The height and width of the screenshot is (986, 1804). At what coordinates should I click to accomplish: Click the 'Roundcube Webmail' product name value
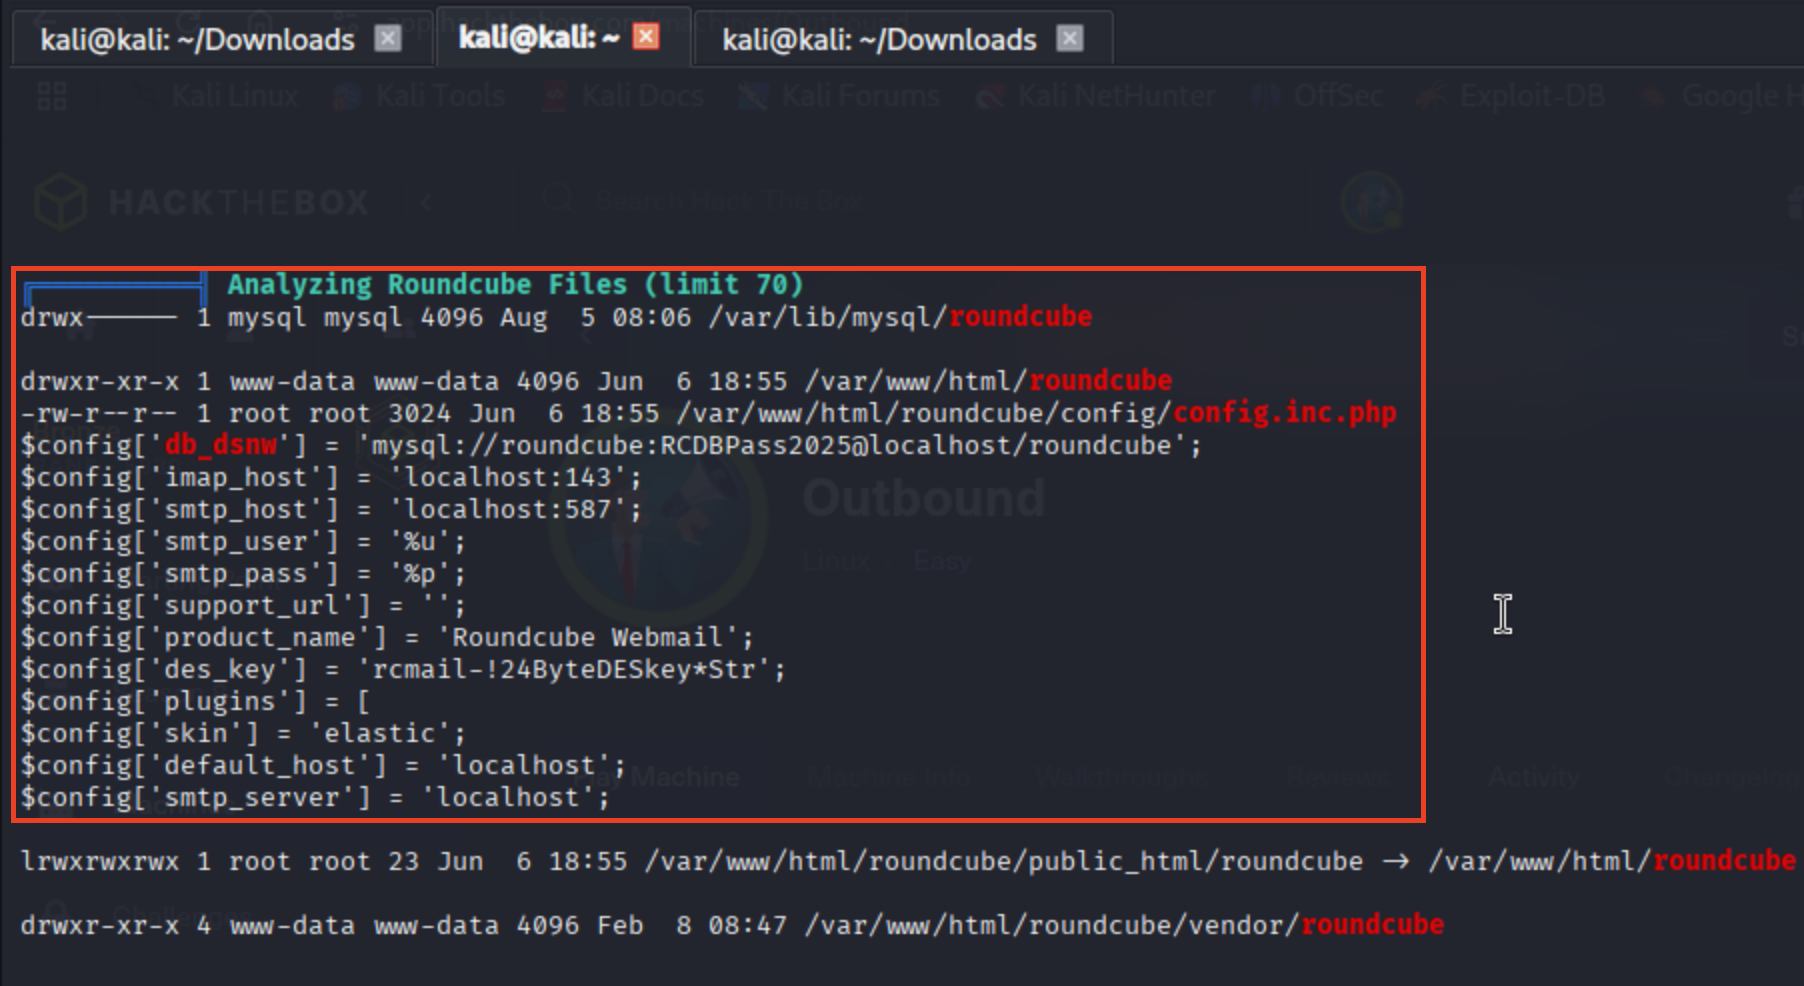coord(587,637)
